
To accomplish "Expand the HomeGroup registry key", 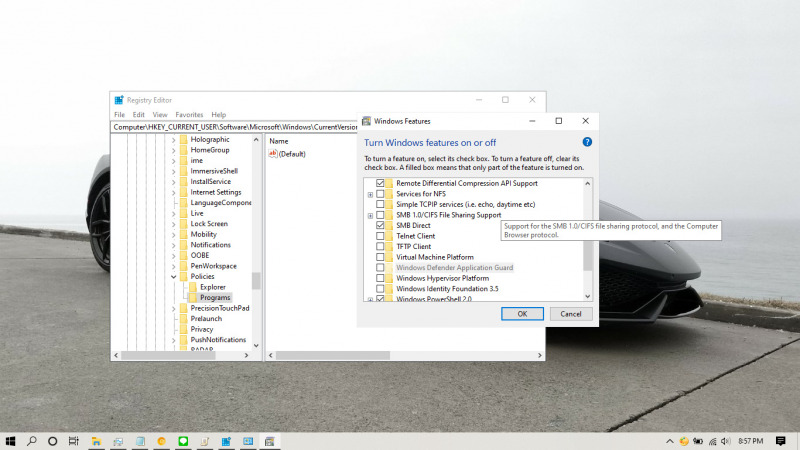I will click(173, 150).
